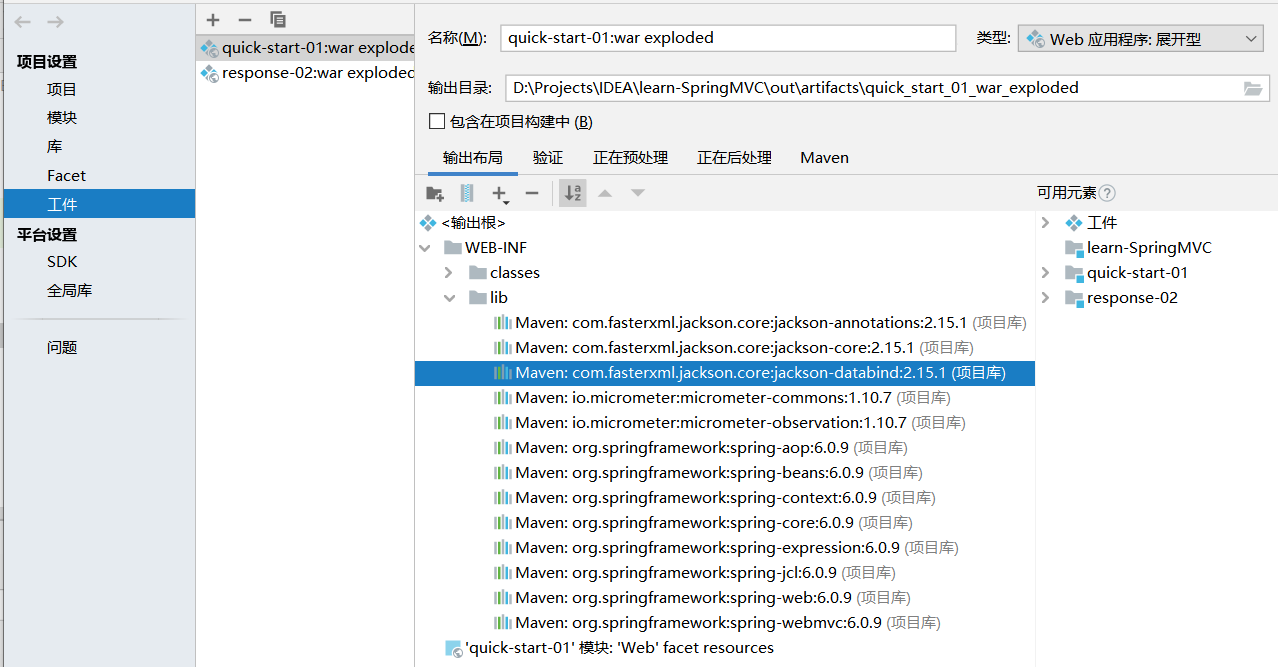1278x667 pixels.
Task: Copy the selected artifact
Action: click(x=278, y=20)
